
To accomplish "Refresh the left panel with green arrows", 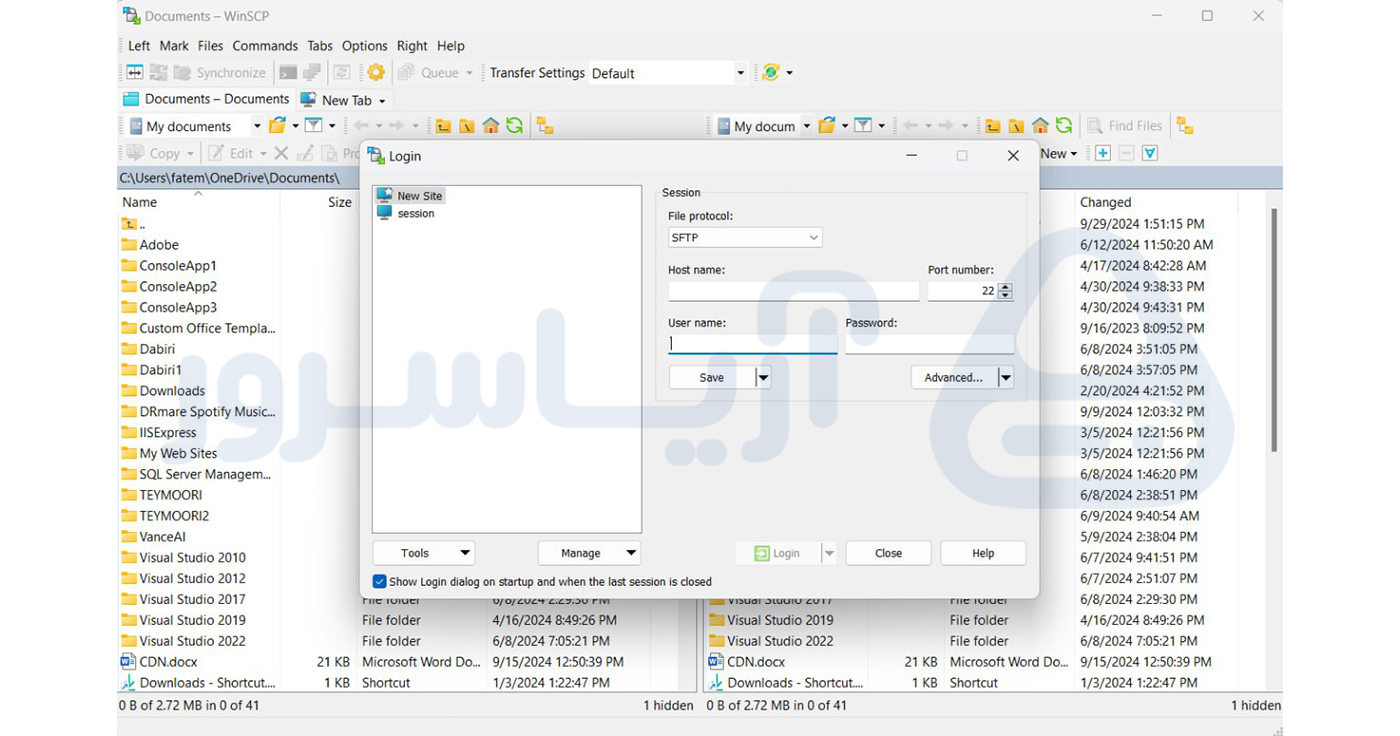I will [514, 125].
